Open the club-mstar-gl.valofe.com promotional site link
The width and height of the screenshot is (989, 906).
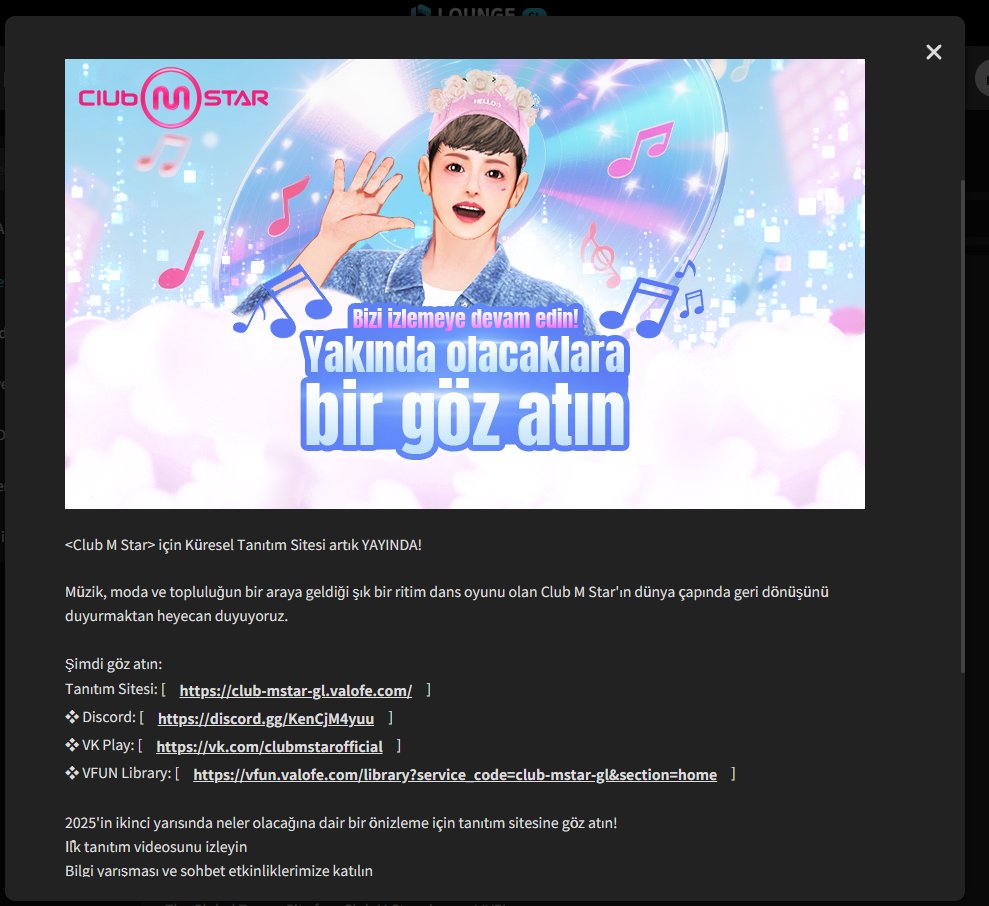[x=295, y=690]
